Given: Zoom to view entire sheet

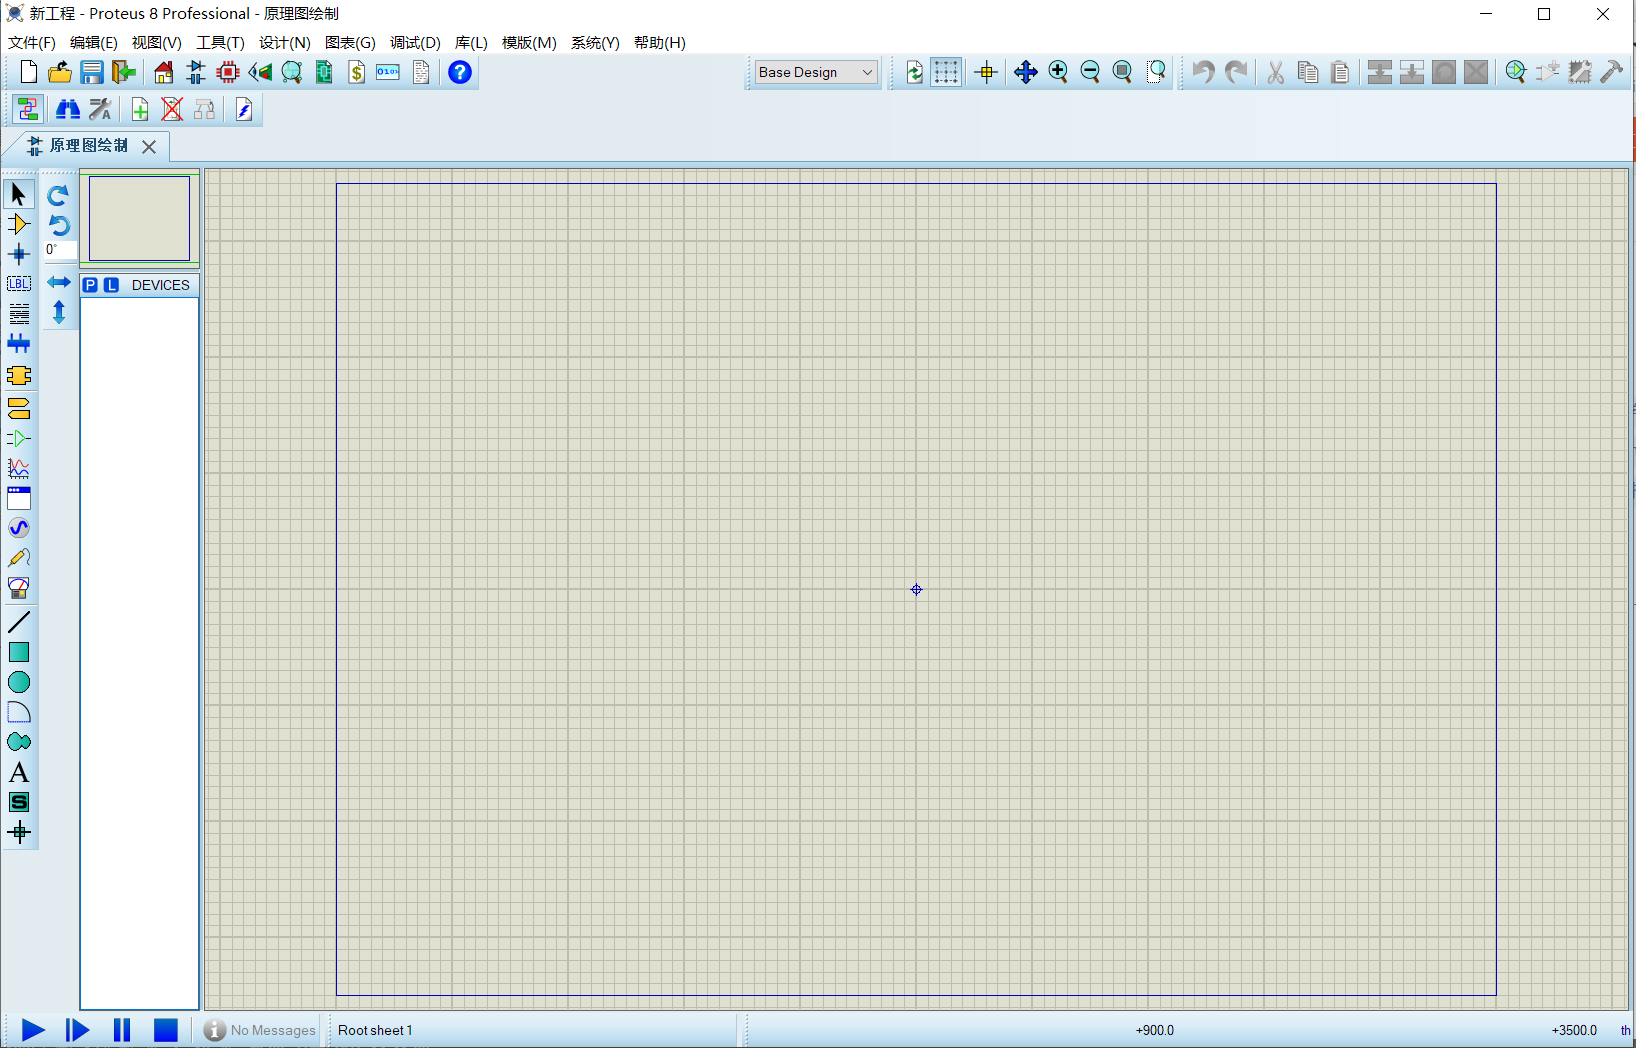Looking at the screenshot, I should pyautogui.click(x=1122, y=72).
